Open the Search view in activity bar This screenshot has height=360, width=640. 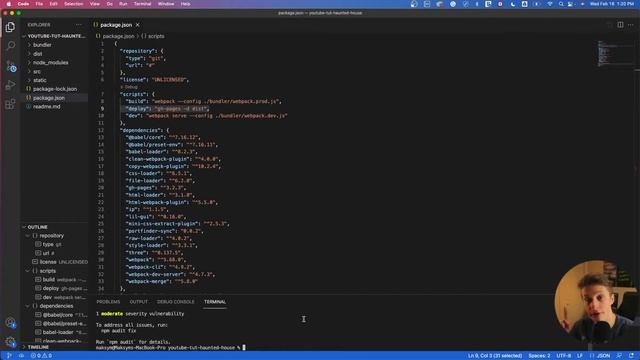tap(10, 45)
